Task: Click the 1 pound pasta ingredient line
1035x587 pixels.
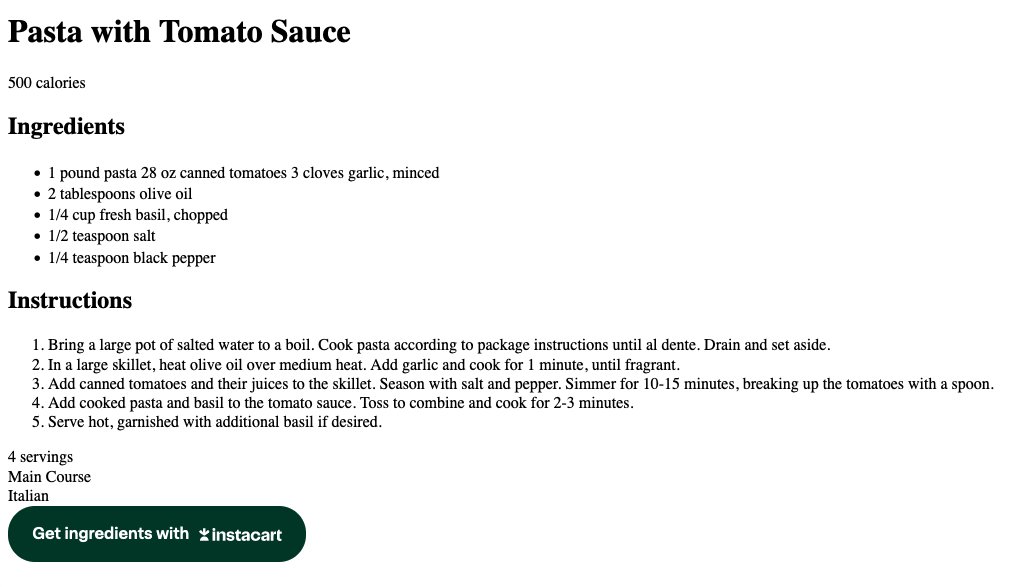Action: 244,173
